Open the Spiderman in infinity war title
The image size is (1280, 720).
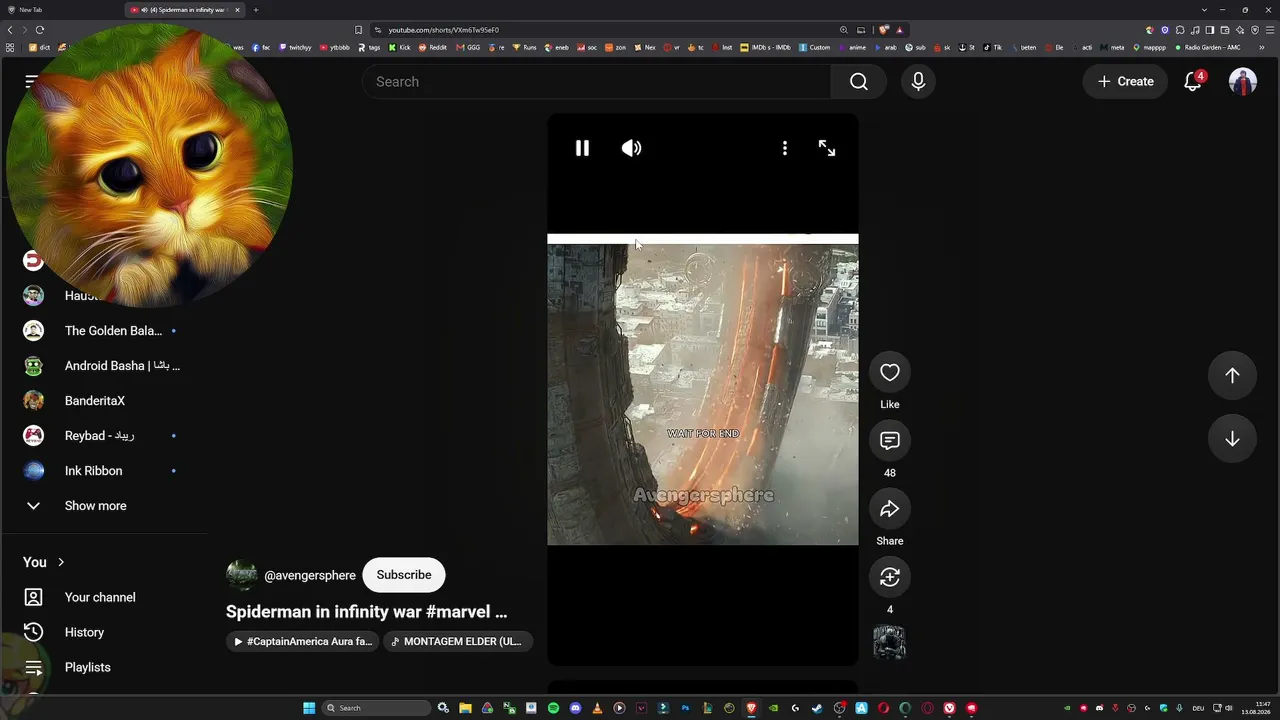366,612
